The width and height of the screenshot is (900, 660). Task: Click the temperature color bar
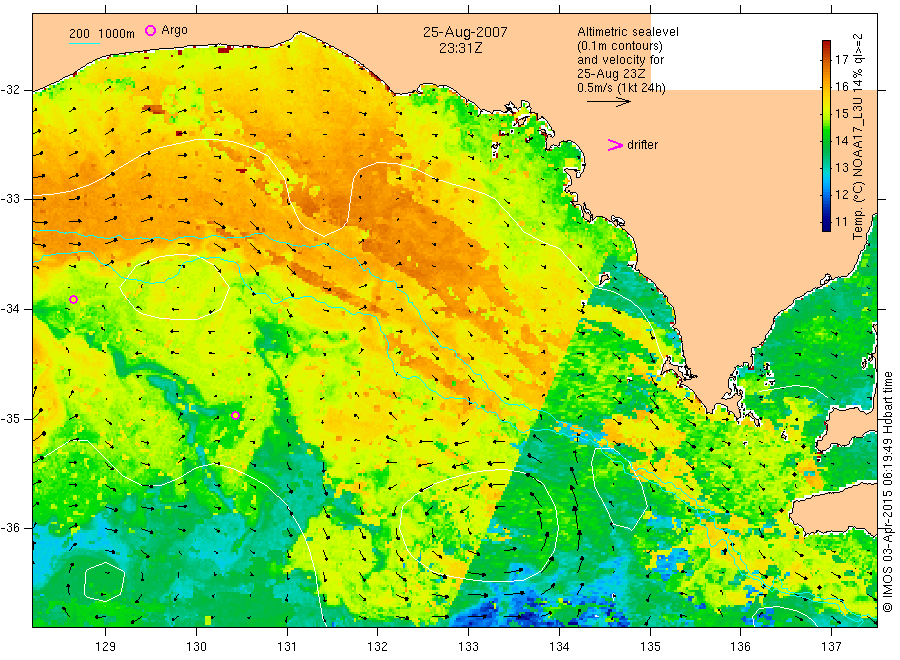point(826,136)
